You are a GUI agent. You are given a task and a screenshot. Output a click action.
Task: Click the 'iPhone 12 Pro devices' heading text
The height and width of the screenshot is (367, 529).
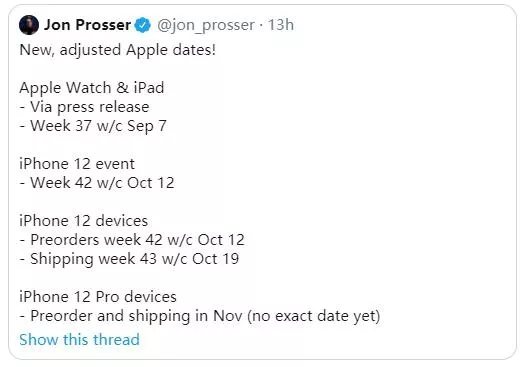click(98, 297)
